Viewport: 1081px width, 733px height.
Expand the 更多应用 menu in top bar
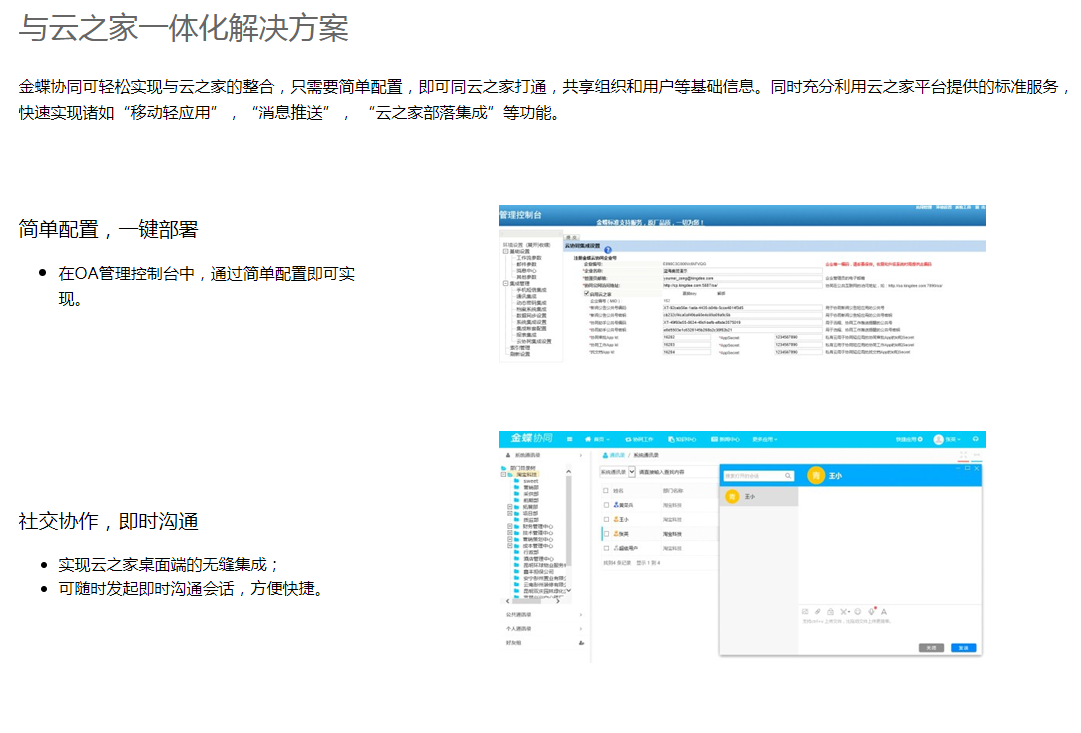765,439
